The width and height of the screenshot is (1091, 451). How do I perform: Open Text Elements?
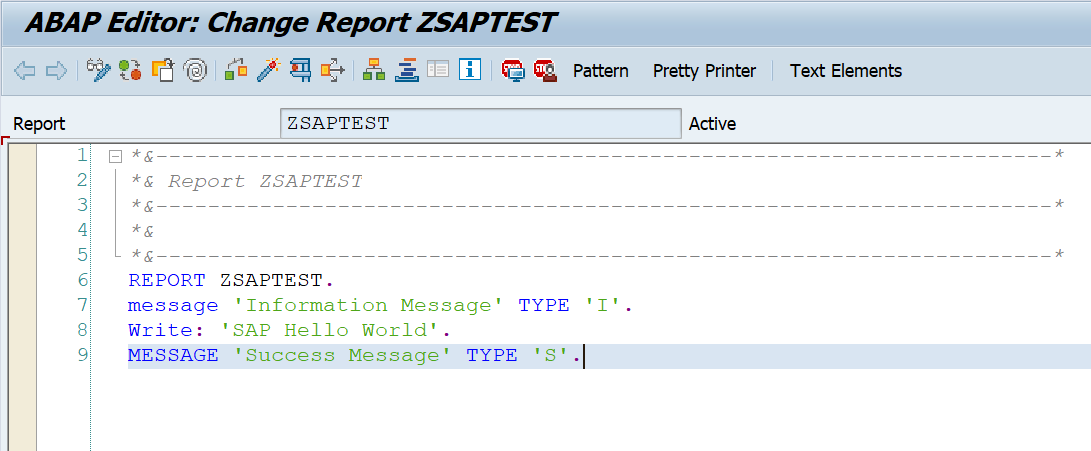[846, 71]
